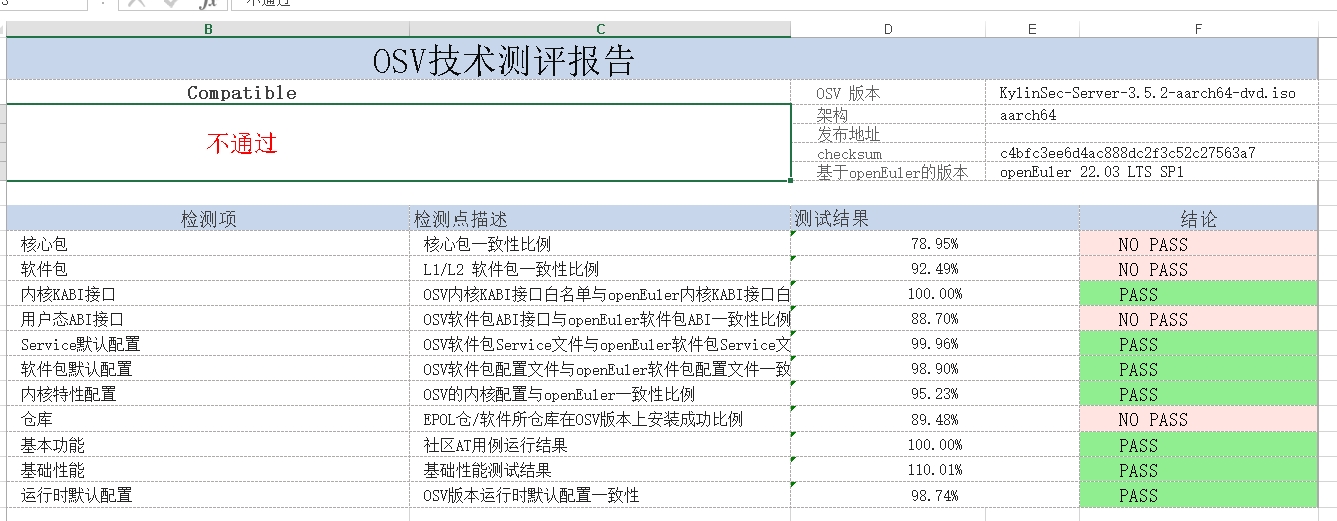Select column B header
This screenshot has height=521, width=1337.
208,29
